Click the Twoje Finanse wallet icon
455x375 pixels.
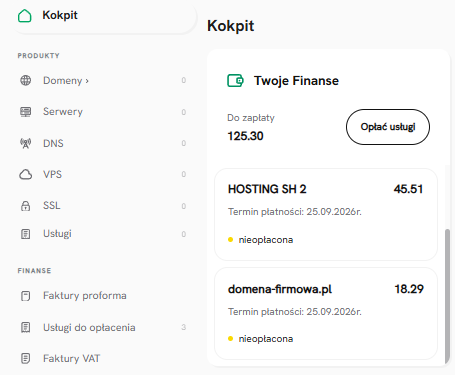235,81
